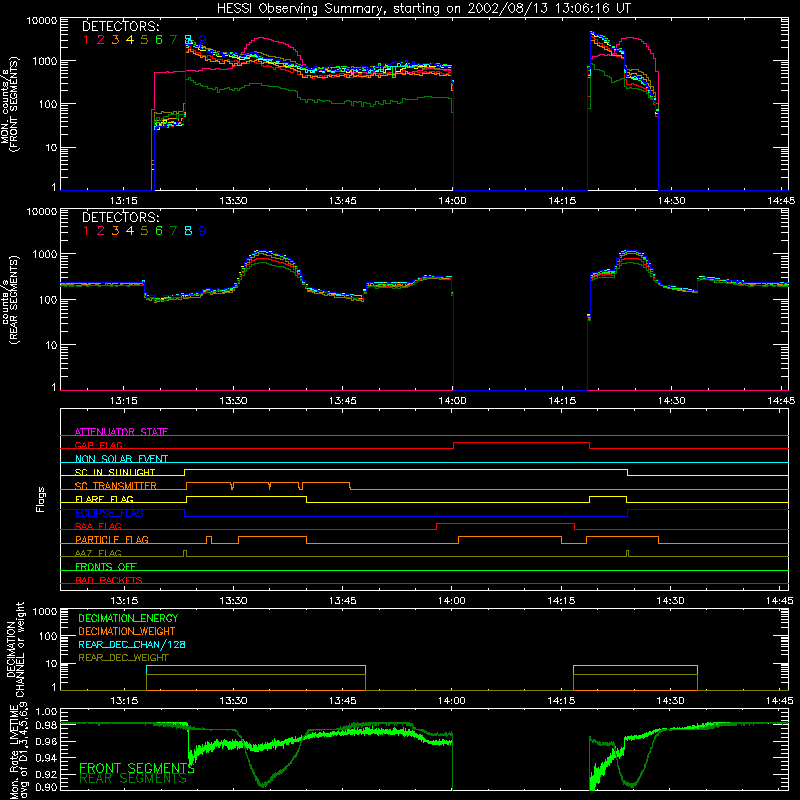Image resolution: width=800 pixels, height=800 pixels.
Task: Click 0.94 y-axis label on livetime plot
Action: click(46, 758)
